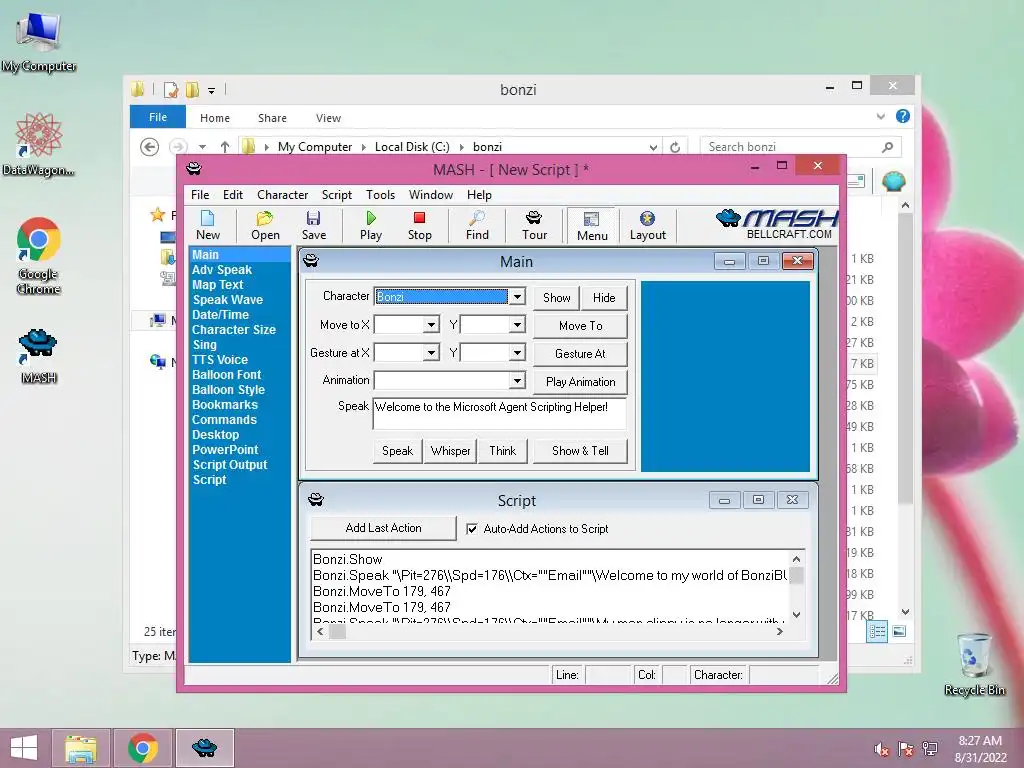Select Balloon Style panel entry

228,390
